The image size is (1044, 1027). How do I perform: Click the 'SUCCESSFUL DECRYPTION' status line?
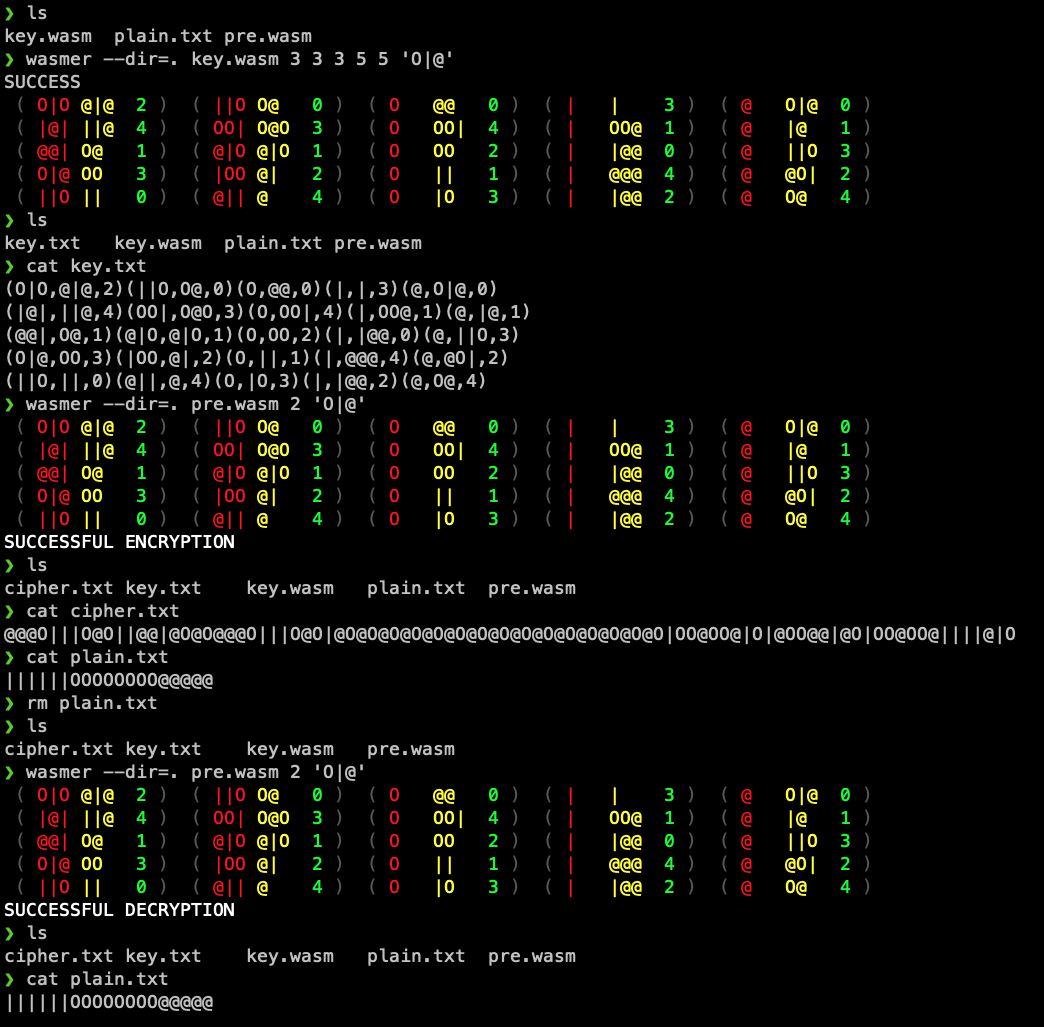pyautogui.click(x=120, y=910)
